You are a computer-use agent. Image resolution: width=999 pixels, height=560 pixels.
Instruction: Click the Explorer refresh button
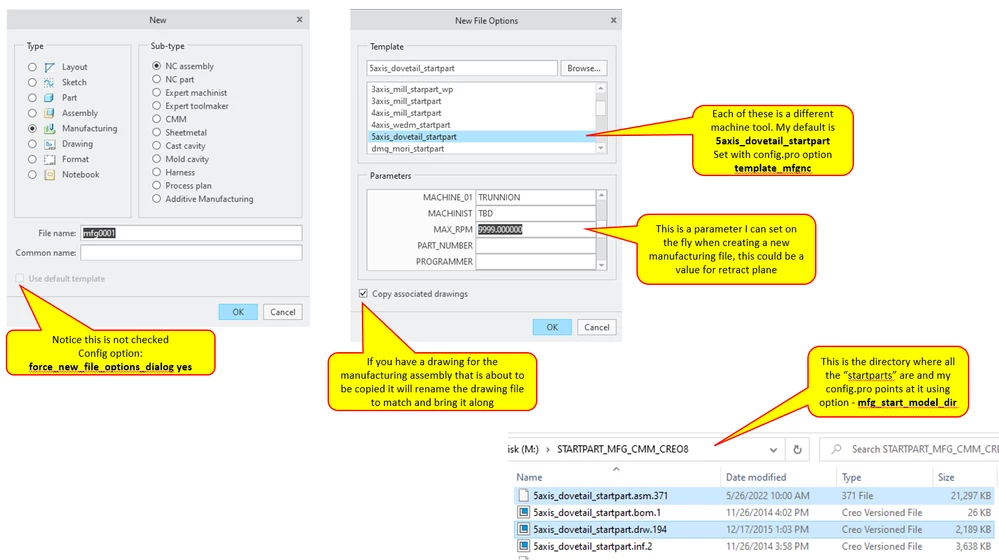click(797, 449)
